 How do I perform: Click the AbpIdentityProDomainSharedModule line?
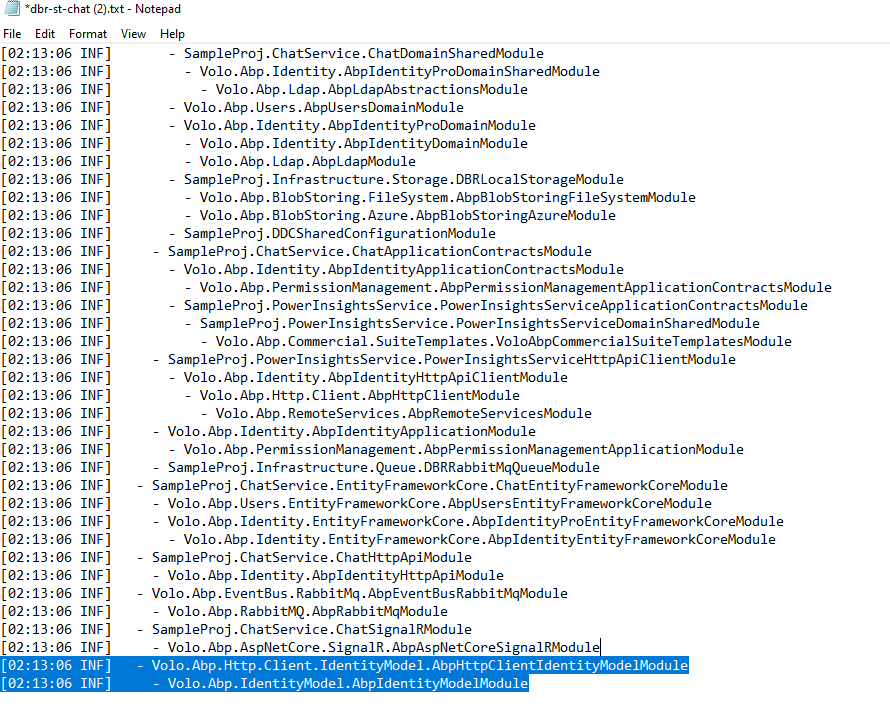tap(300, 72)
